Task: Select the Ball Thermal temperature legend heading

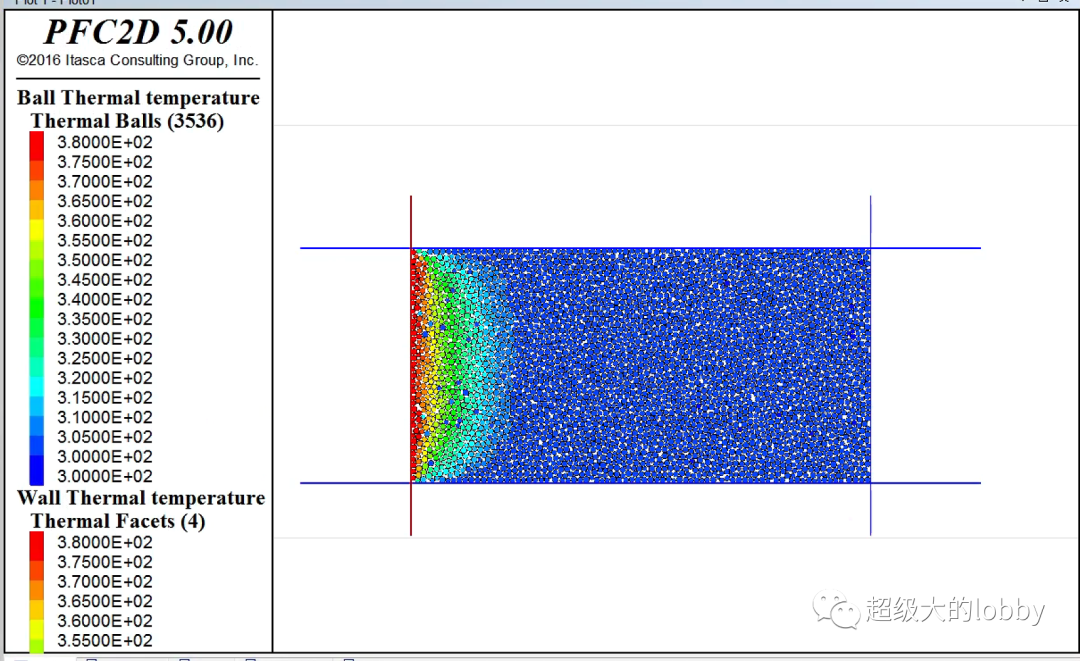Action: pyautogui.click(x=138, y=98)
